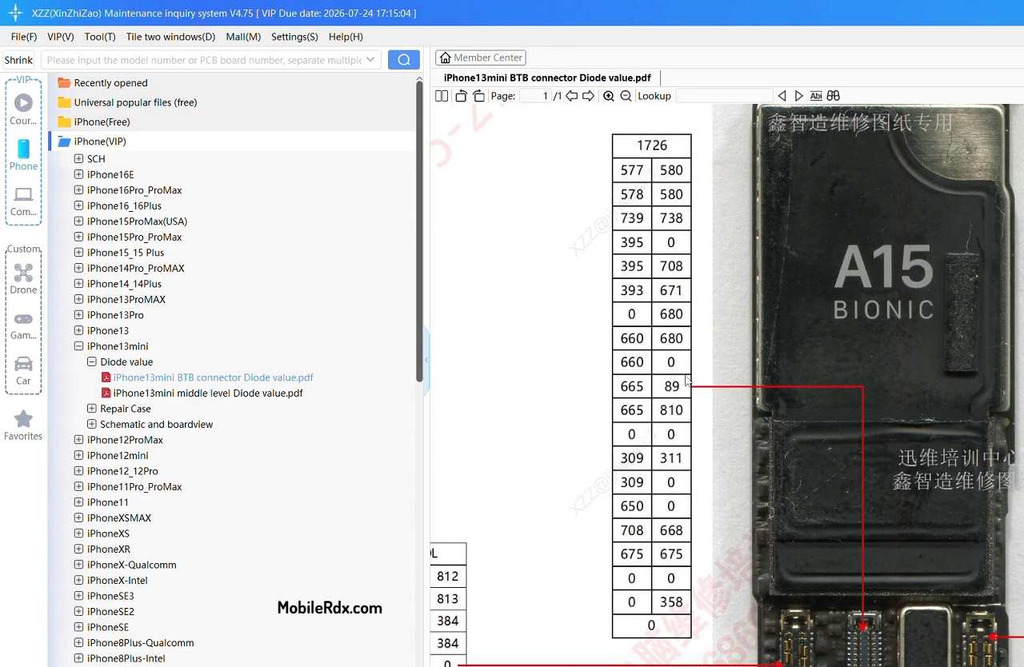Viewport: 1024px width, 667px height.
Task: Expand the iPhone12ProMax node
Action: (78, 440)
